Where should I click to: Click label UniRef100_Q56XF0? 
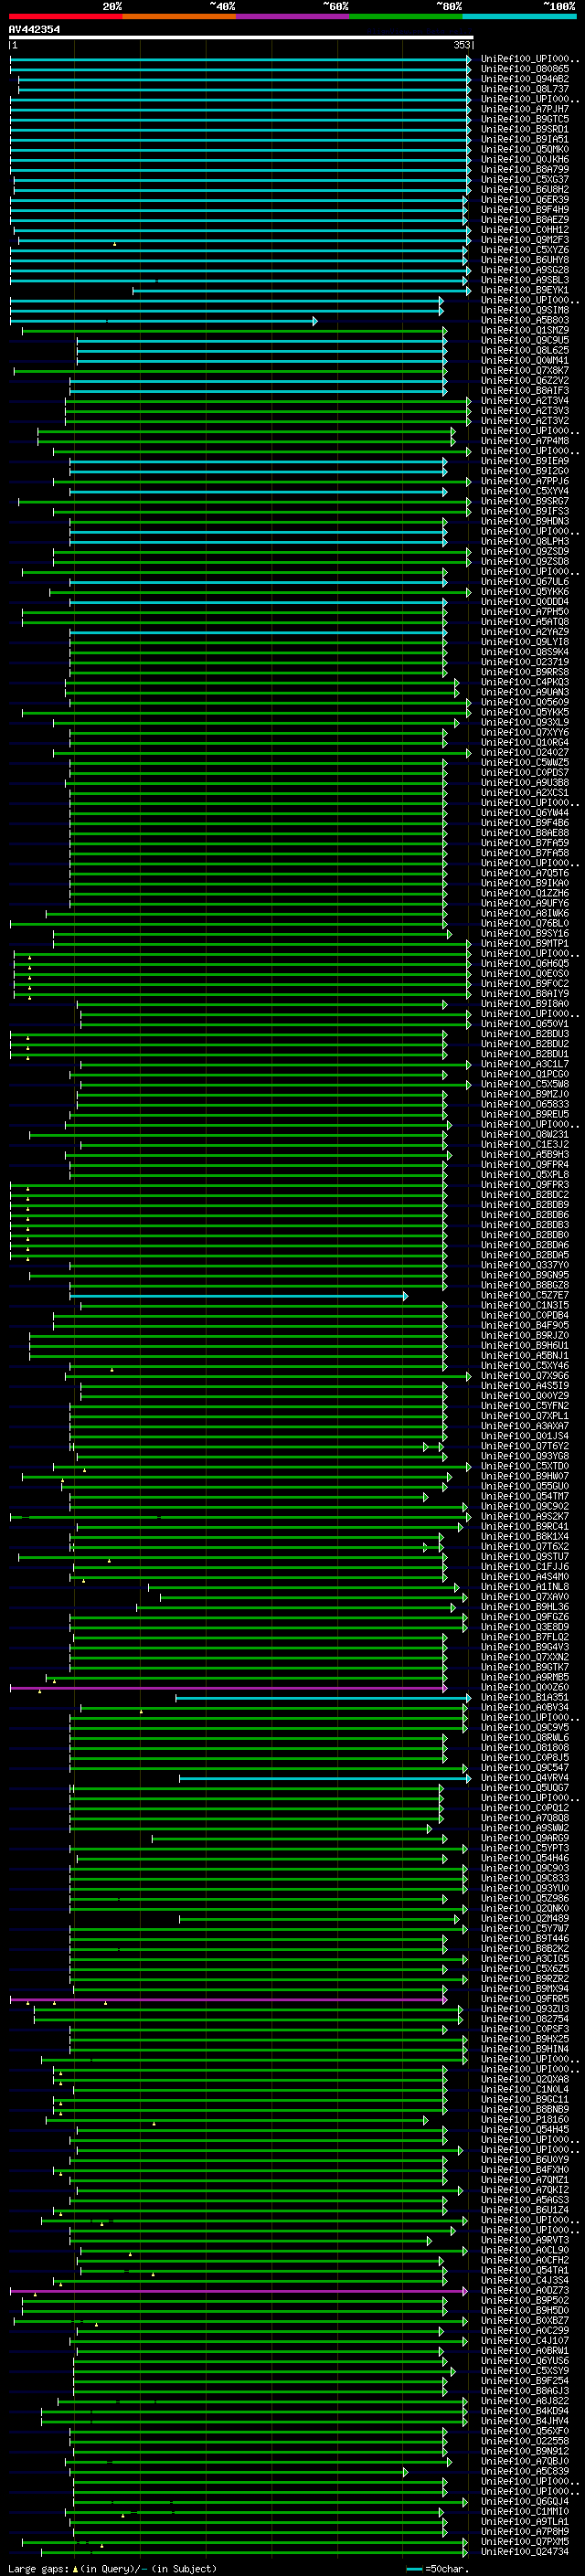point(525,2431)
